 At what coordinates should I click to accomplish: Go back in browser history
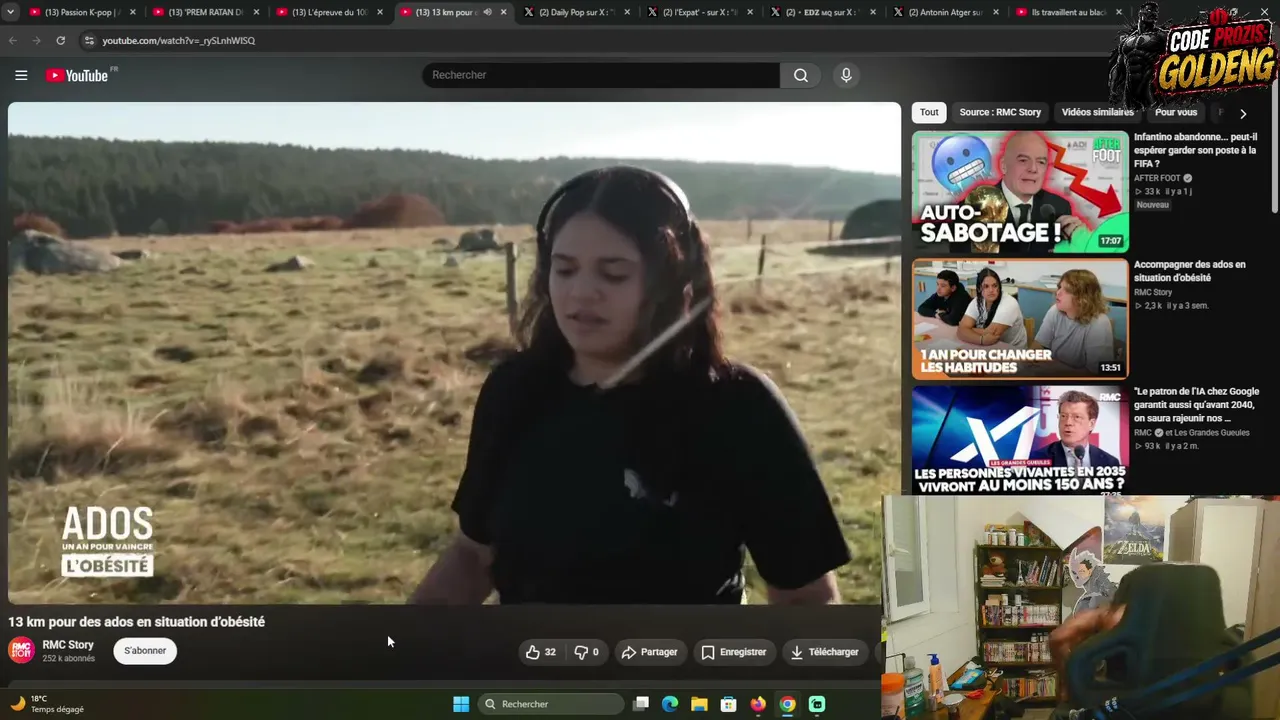(13, 40)
